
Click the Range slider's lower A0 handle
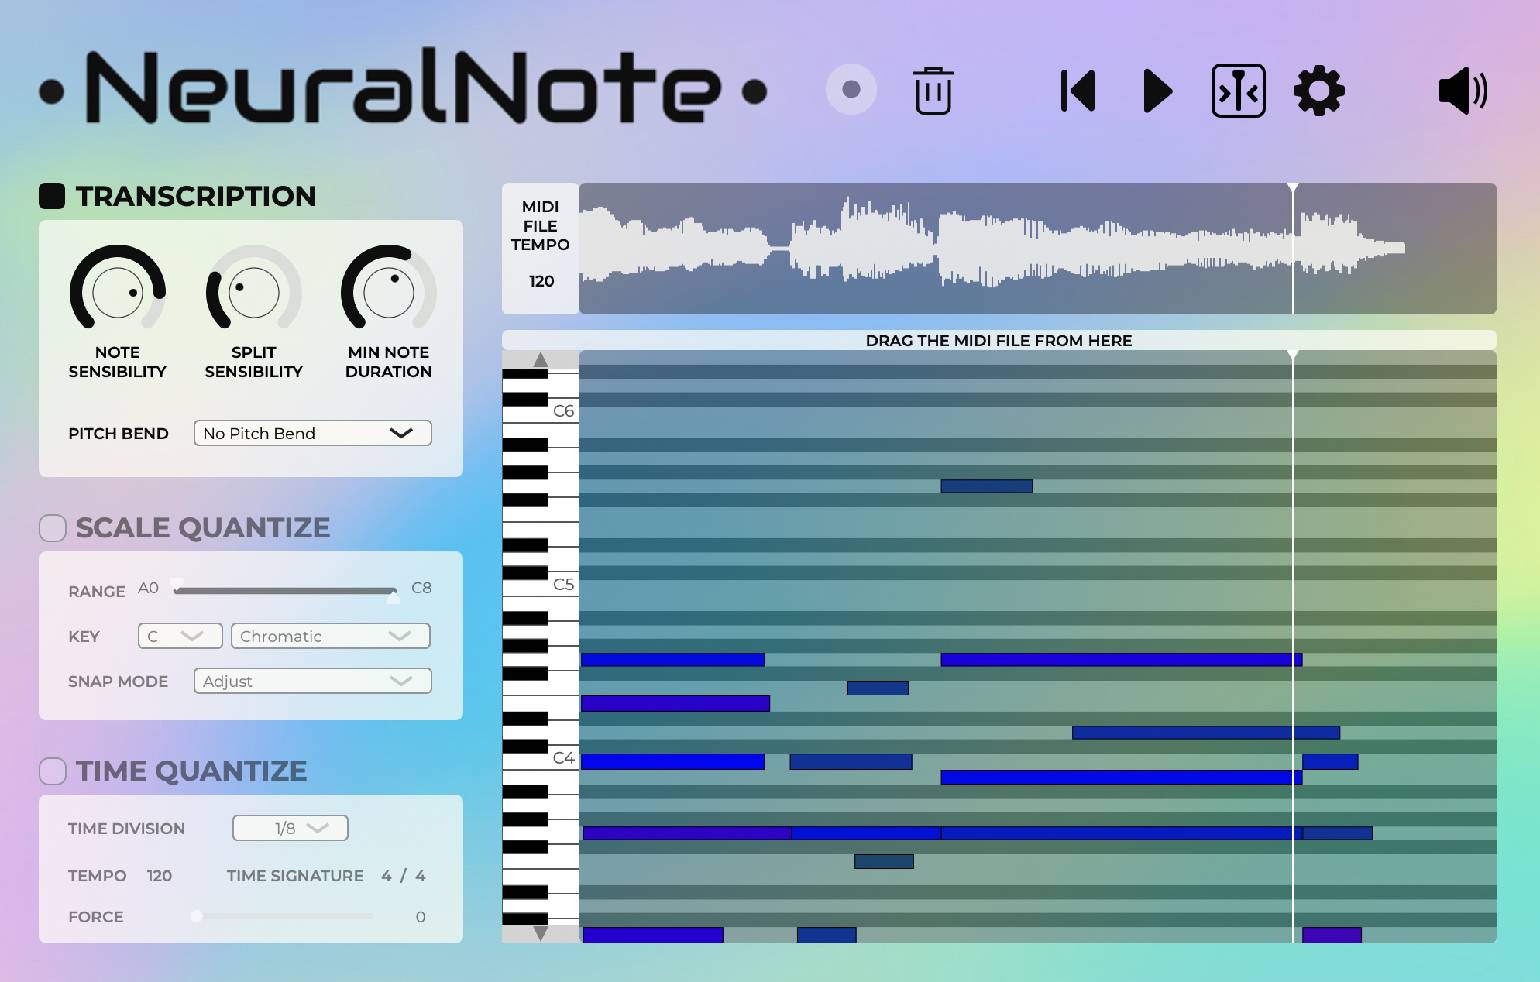coord(177,584)
